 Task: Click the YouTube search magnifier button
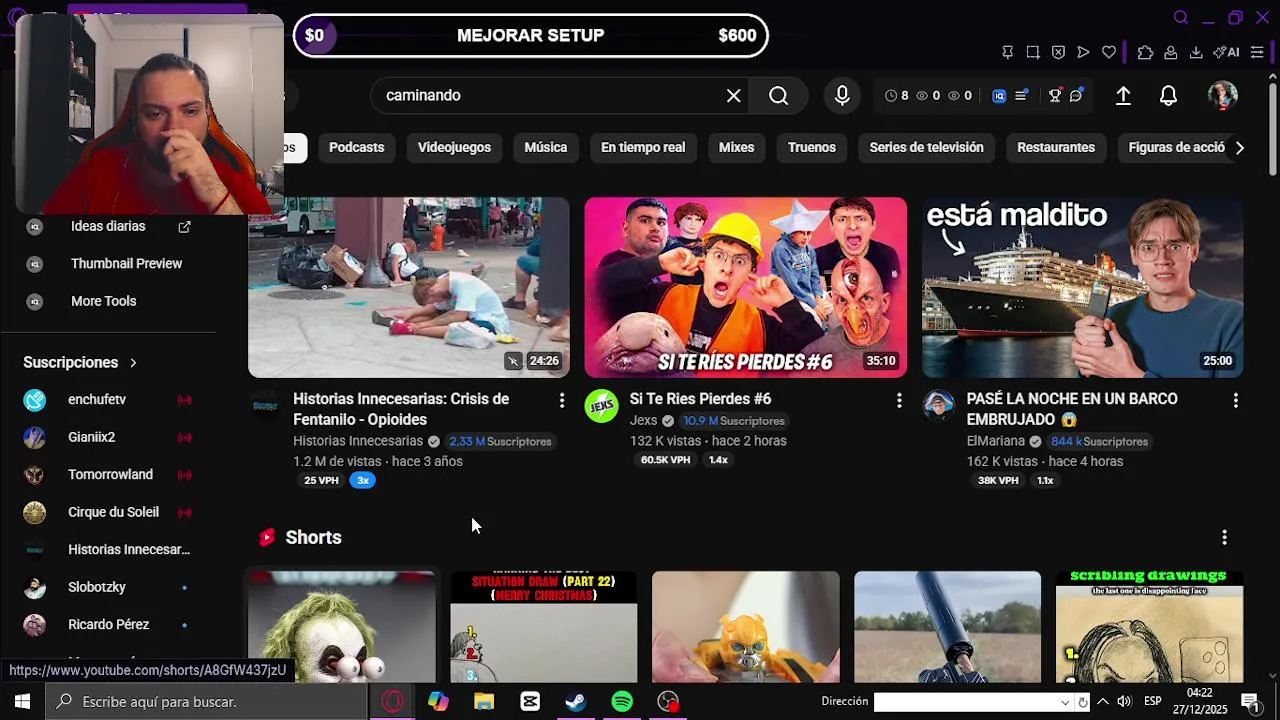pos(779,96)
